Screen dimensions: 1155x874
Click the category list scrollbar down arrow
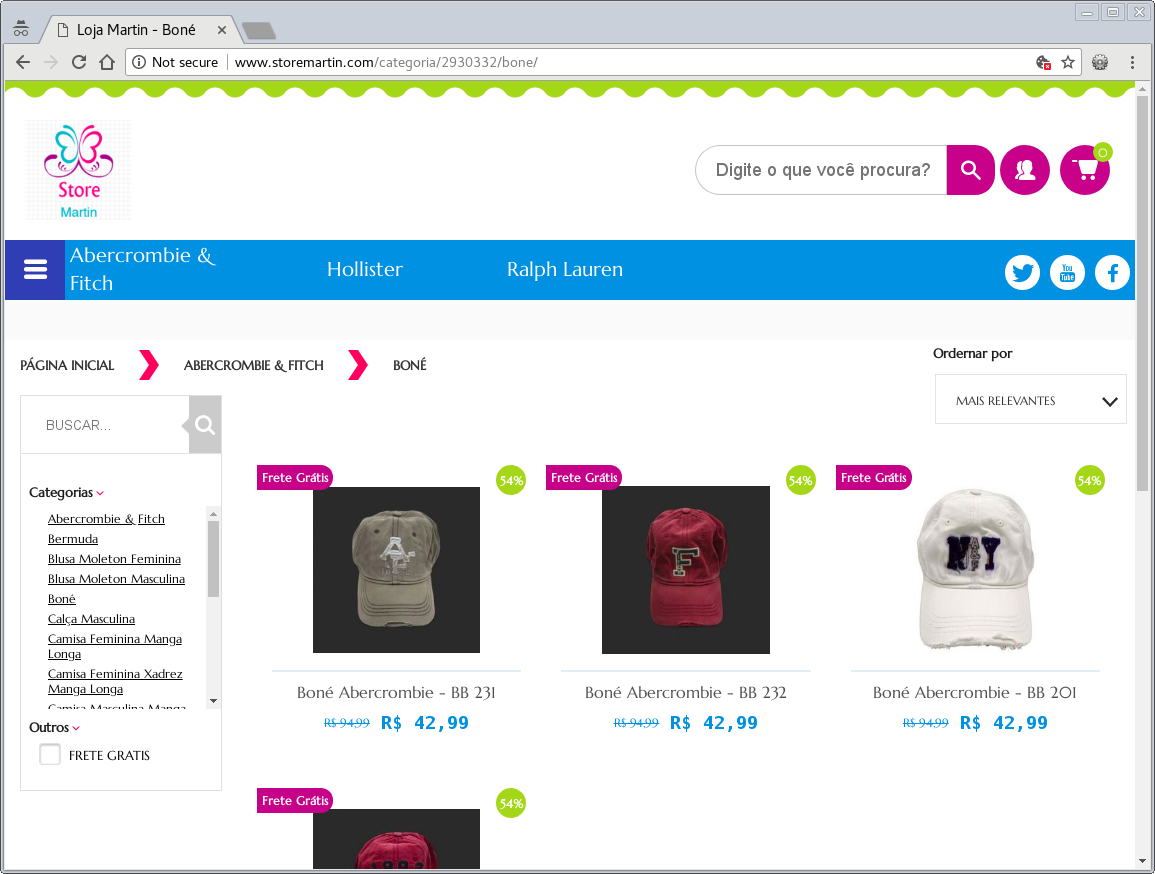tap(213, 701)
